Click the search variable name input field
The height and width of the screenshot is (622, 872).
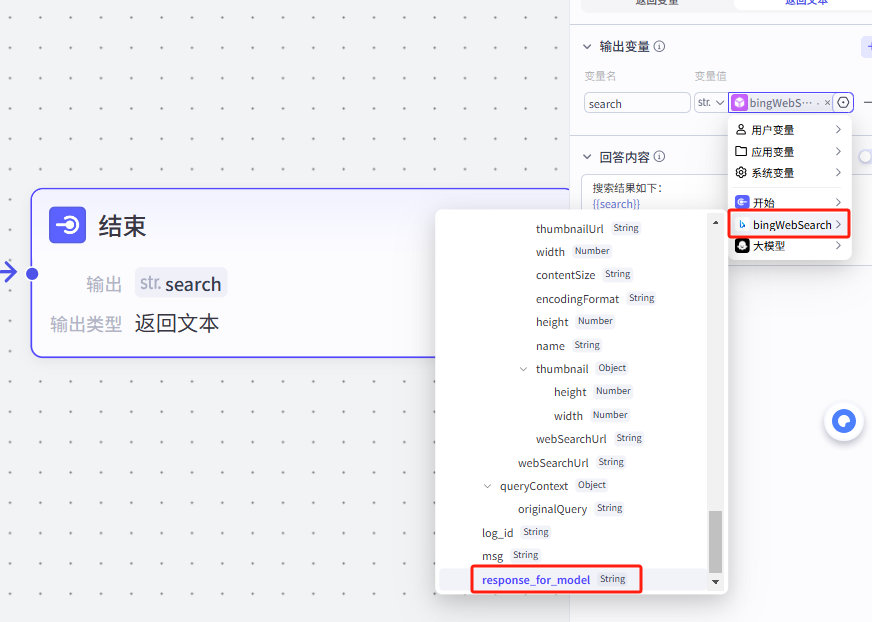[637, 103]
